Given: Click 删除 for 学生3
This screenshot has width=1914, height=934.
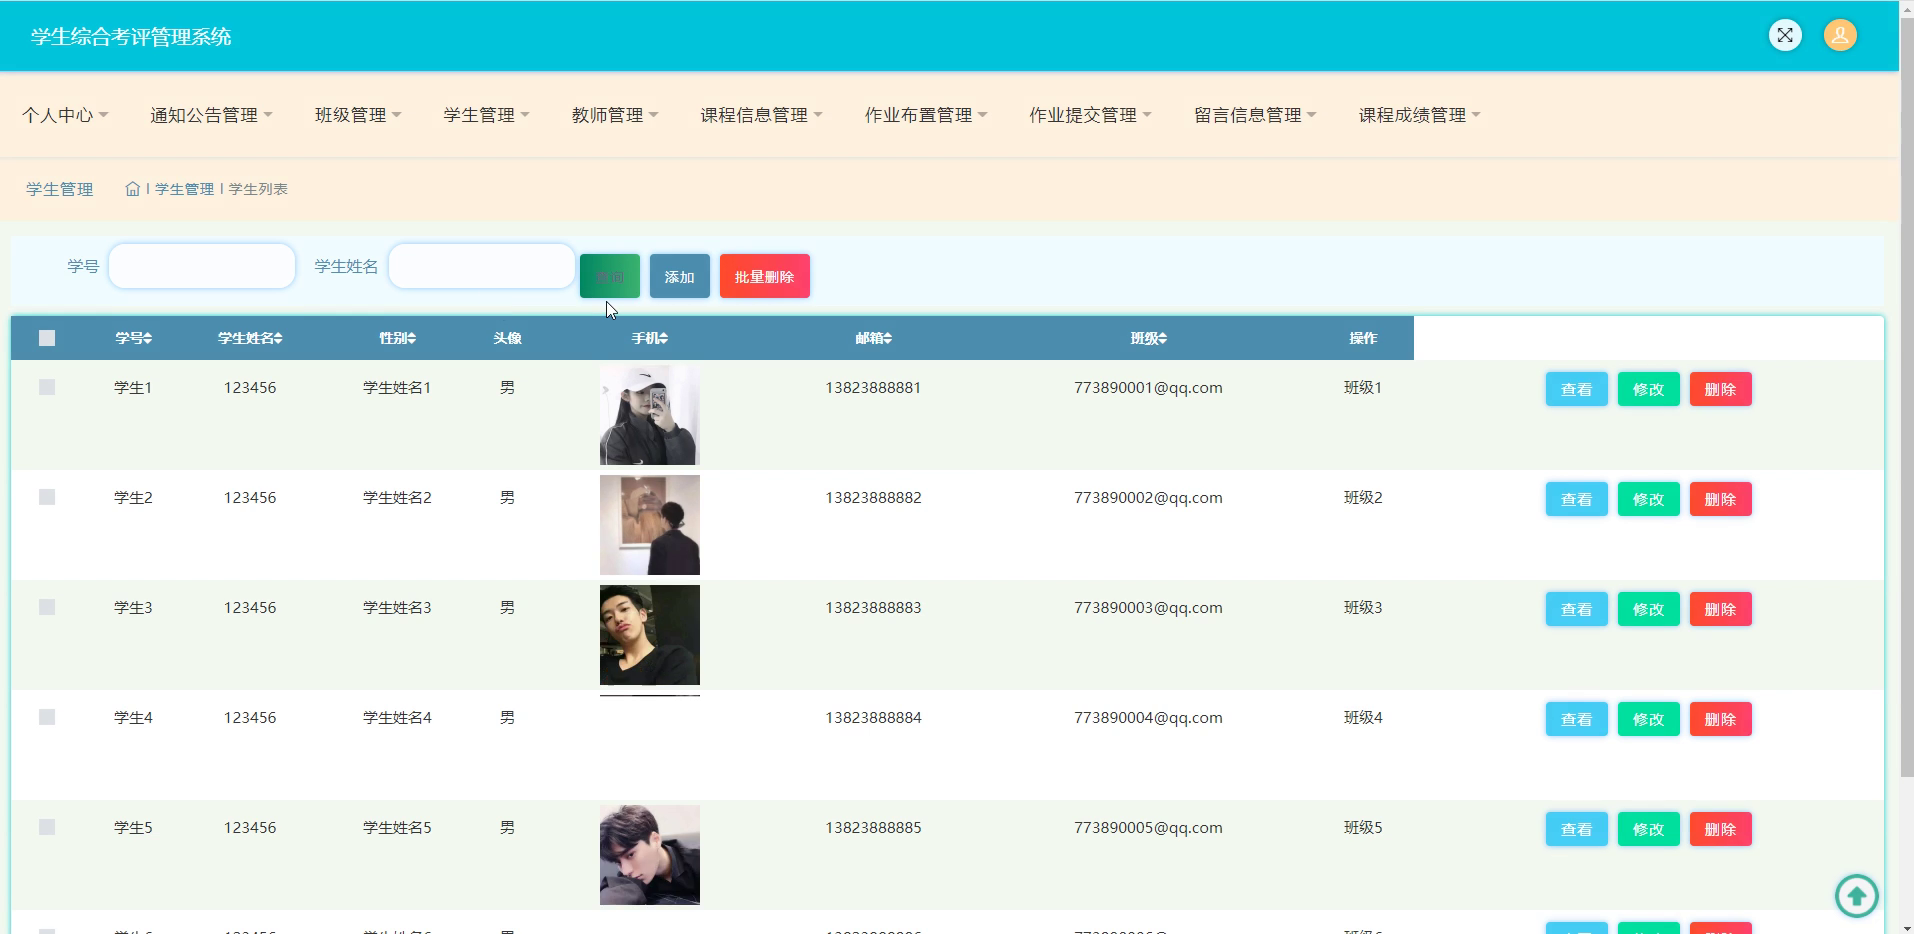Looking at the screenshot, I should pos(1721,609).
